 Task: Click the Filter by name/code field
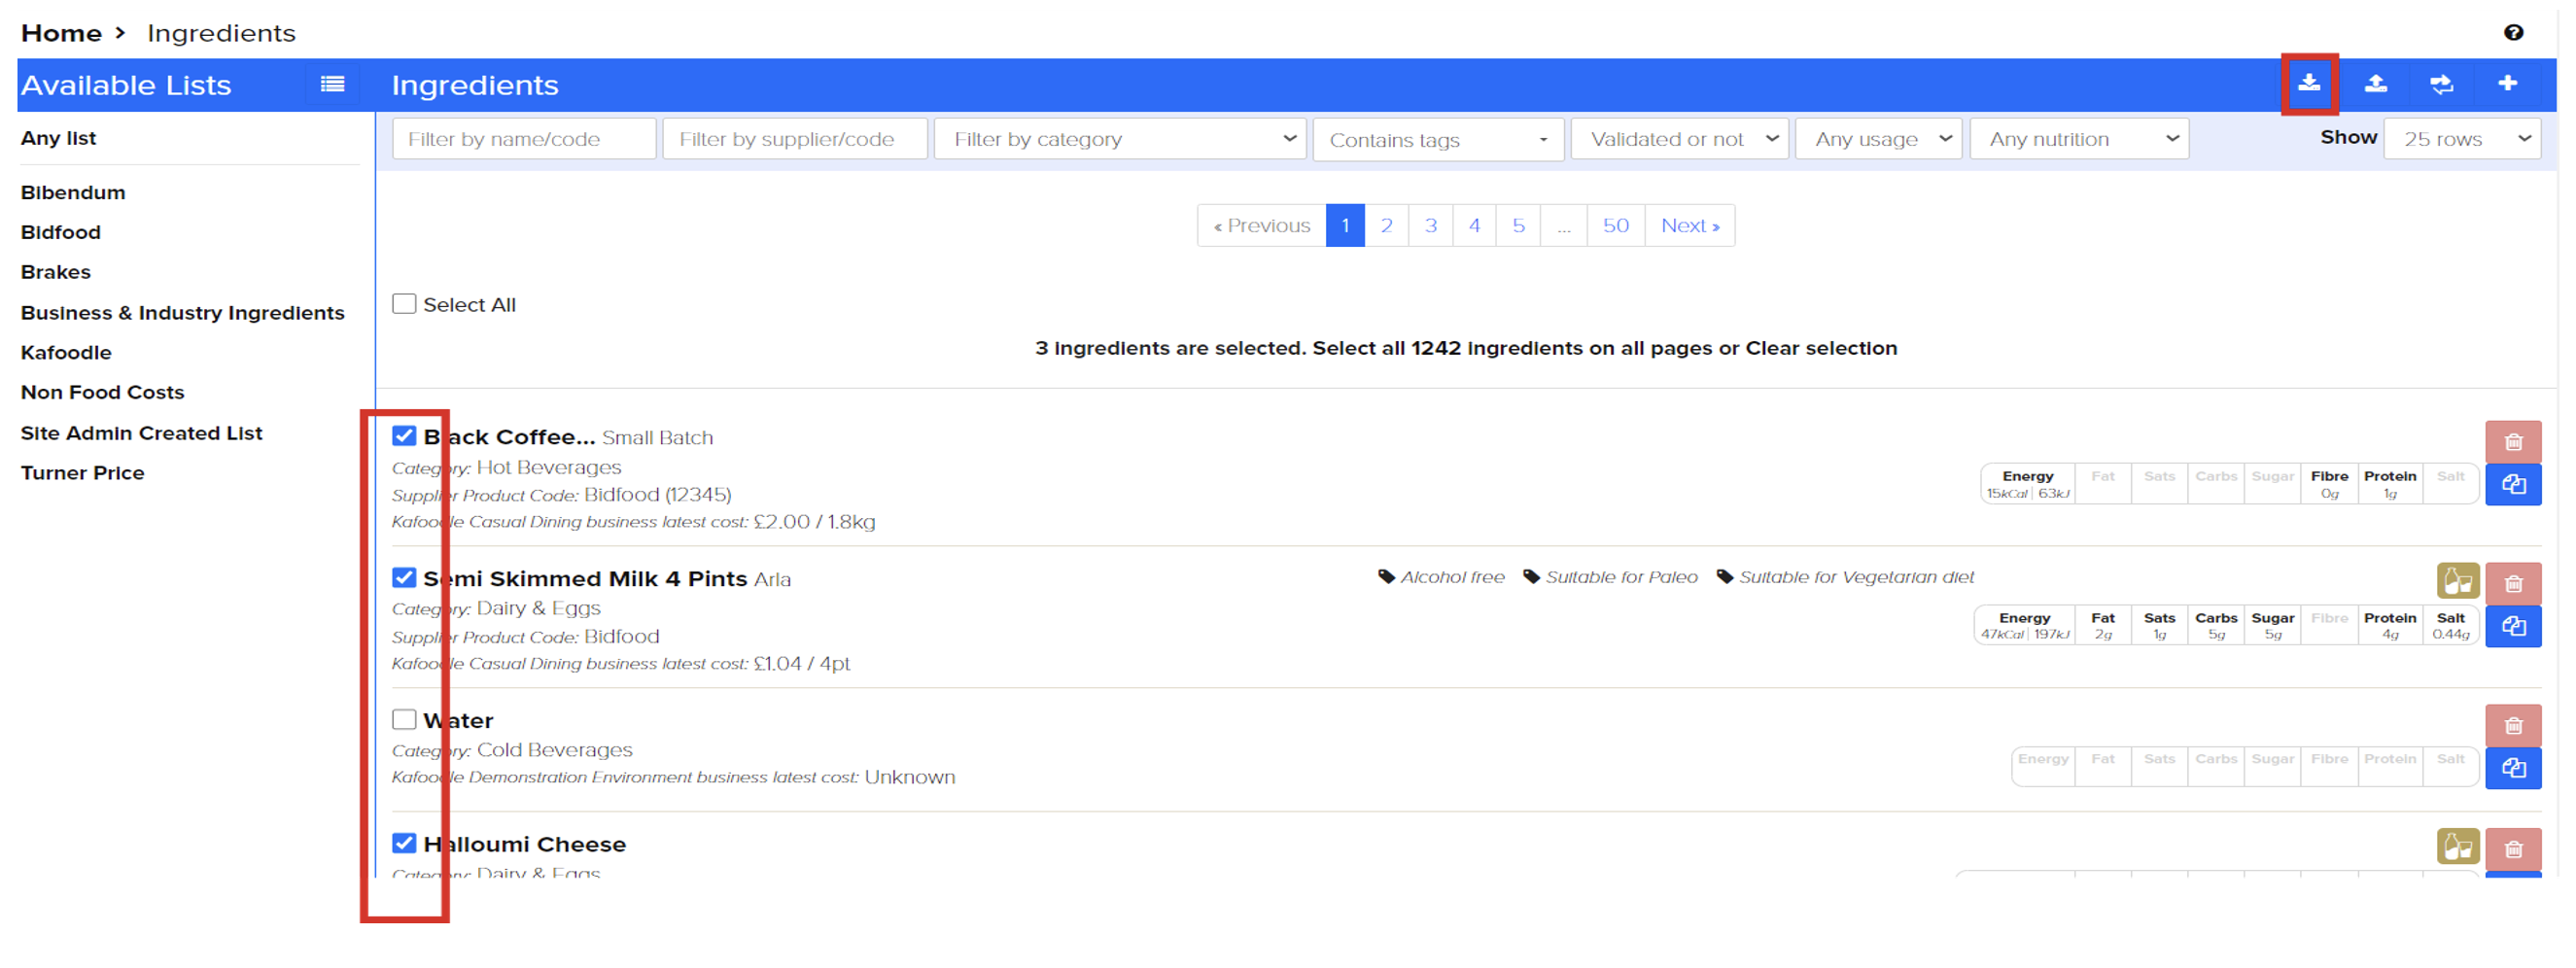(524, 139)
